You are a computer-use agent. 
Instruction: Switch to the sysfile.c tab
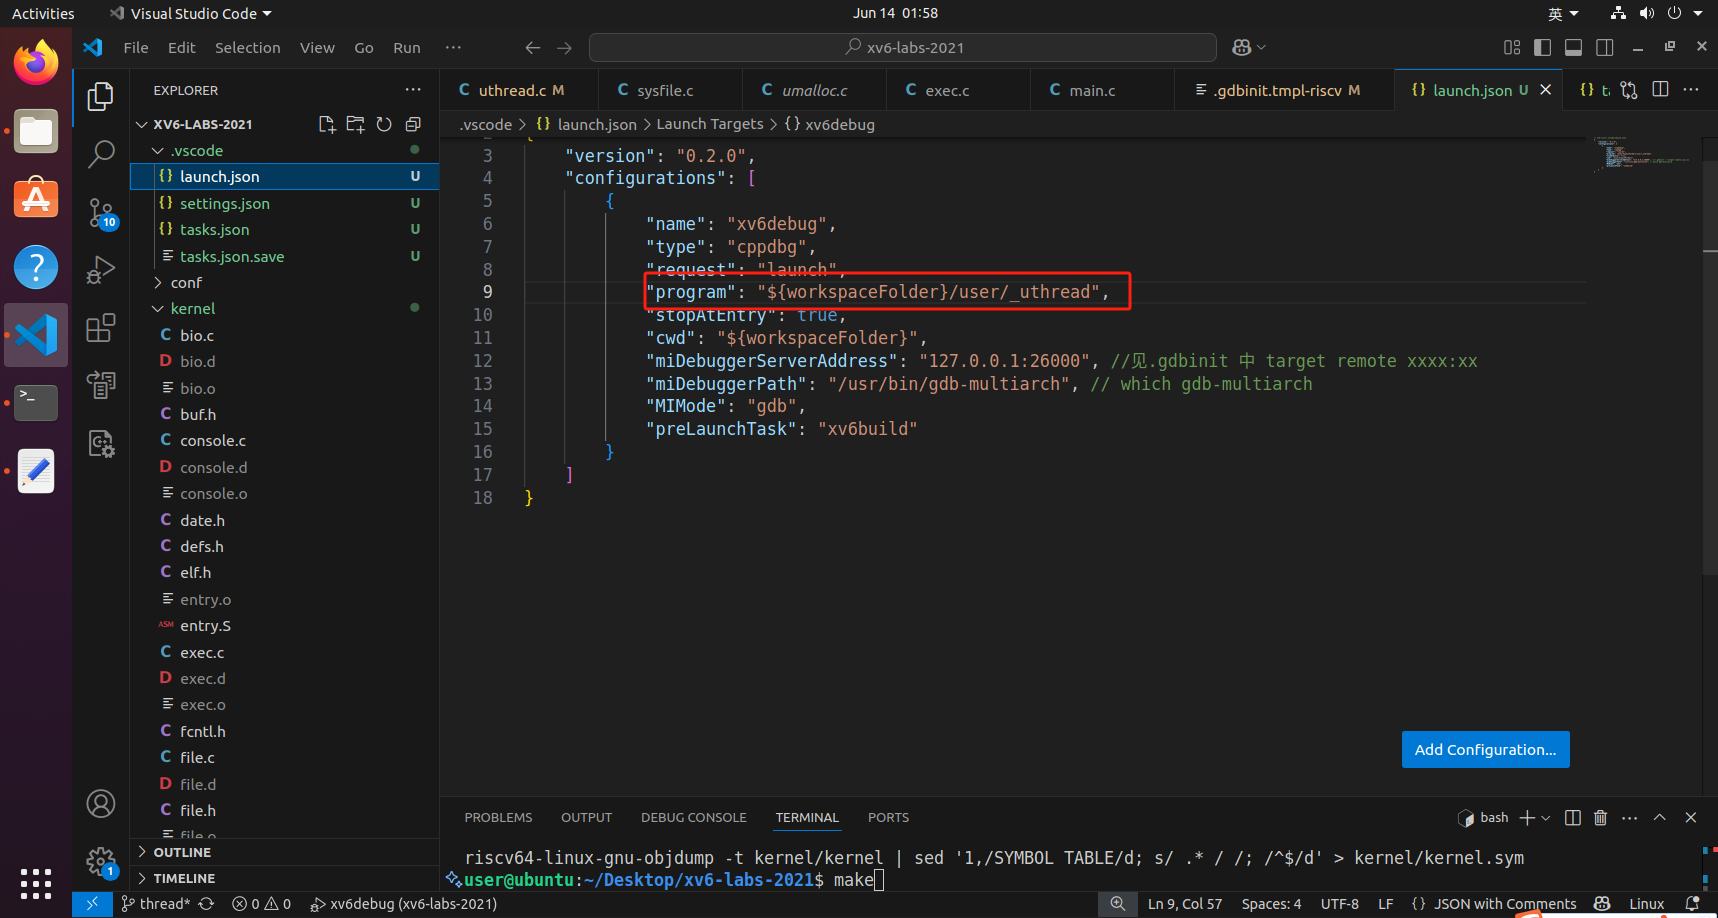click(668, 89)
